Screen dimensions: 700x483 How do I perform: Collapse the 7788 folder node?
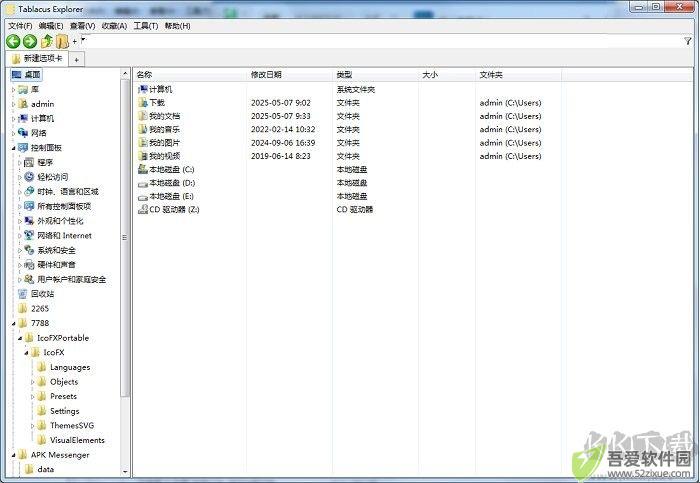point(13,324)
